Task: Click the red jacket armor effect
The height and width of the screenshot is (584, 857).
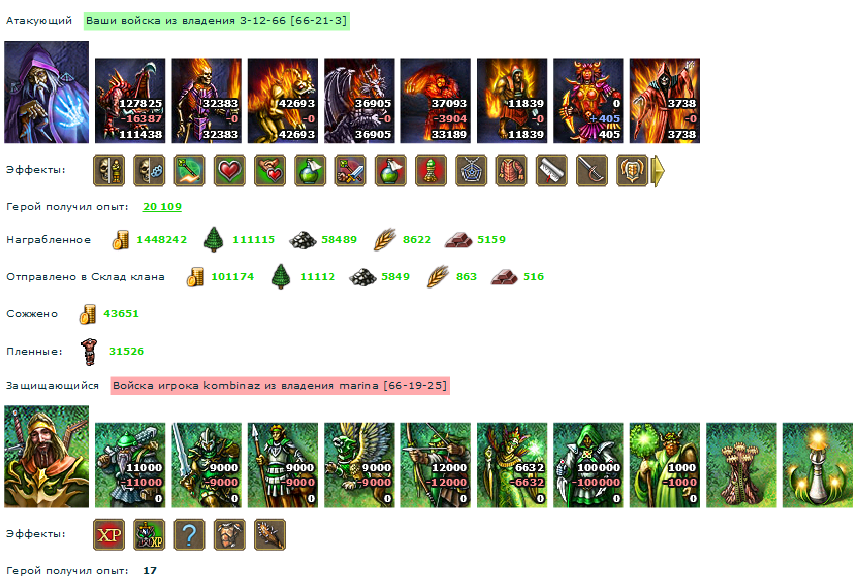Action: (x=512, y=170)
